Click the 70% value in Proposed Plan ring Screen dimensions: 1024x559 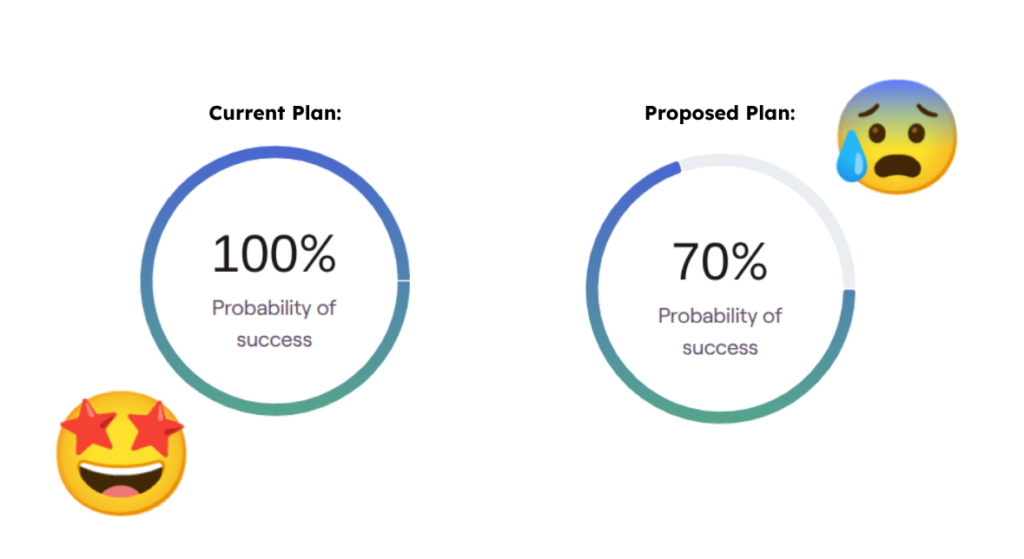(x=720, y=261)
